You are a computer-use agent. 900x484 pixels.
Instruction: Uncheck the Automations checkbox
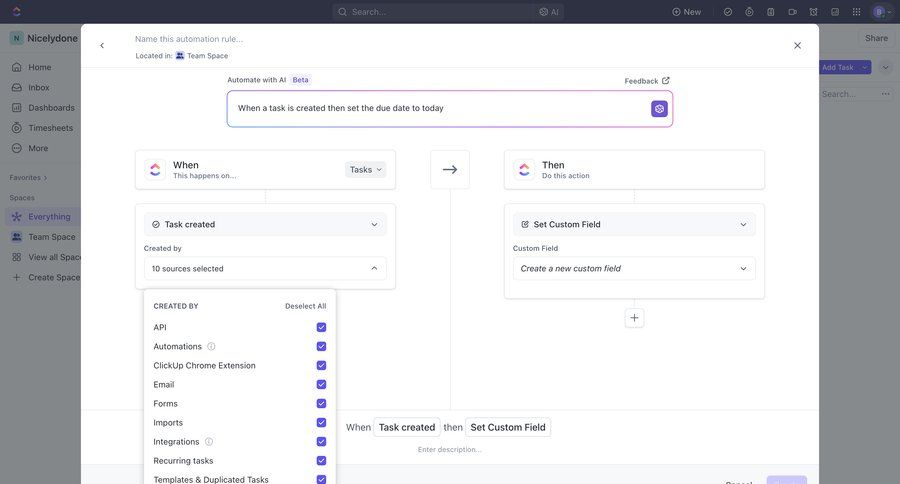[x=321, y=346]
